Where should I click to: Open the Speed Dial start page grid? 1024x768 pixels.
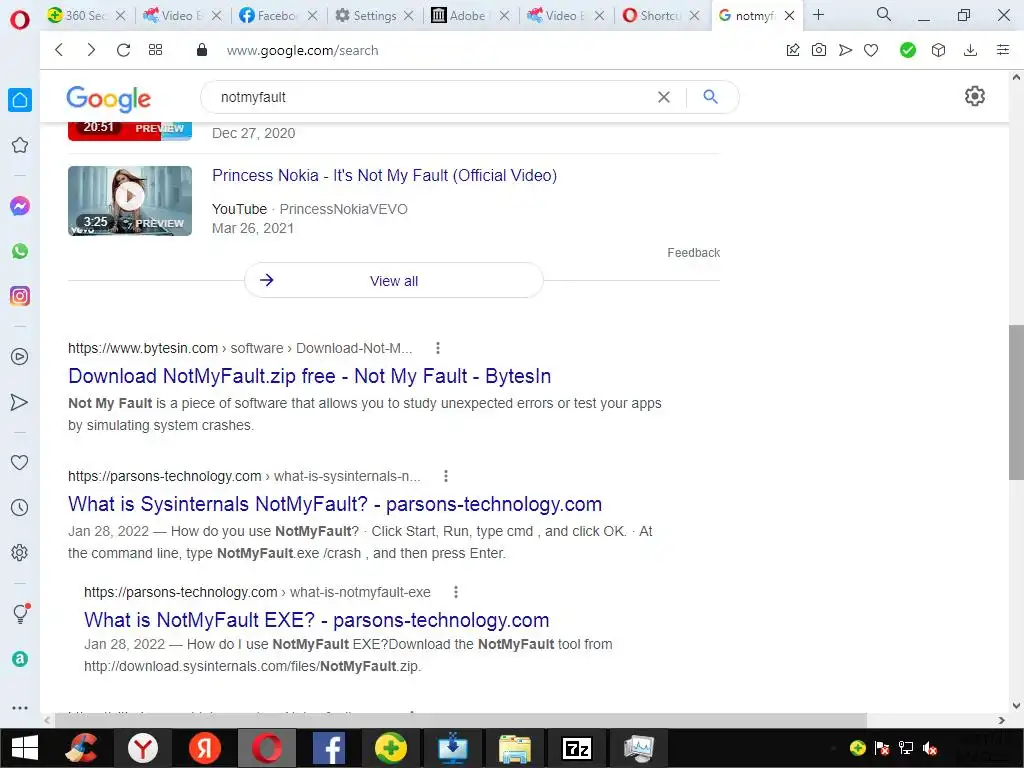click(x=155, y=50)
